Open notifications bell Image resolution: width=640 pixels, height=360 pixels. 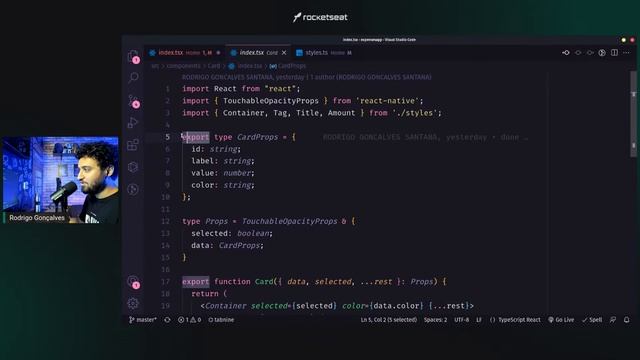[x=627, y=320]
